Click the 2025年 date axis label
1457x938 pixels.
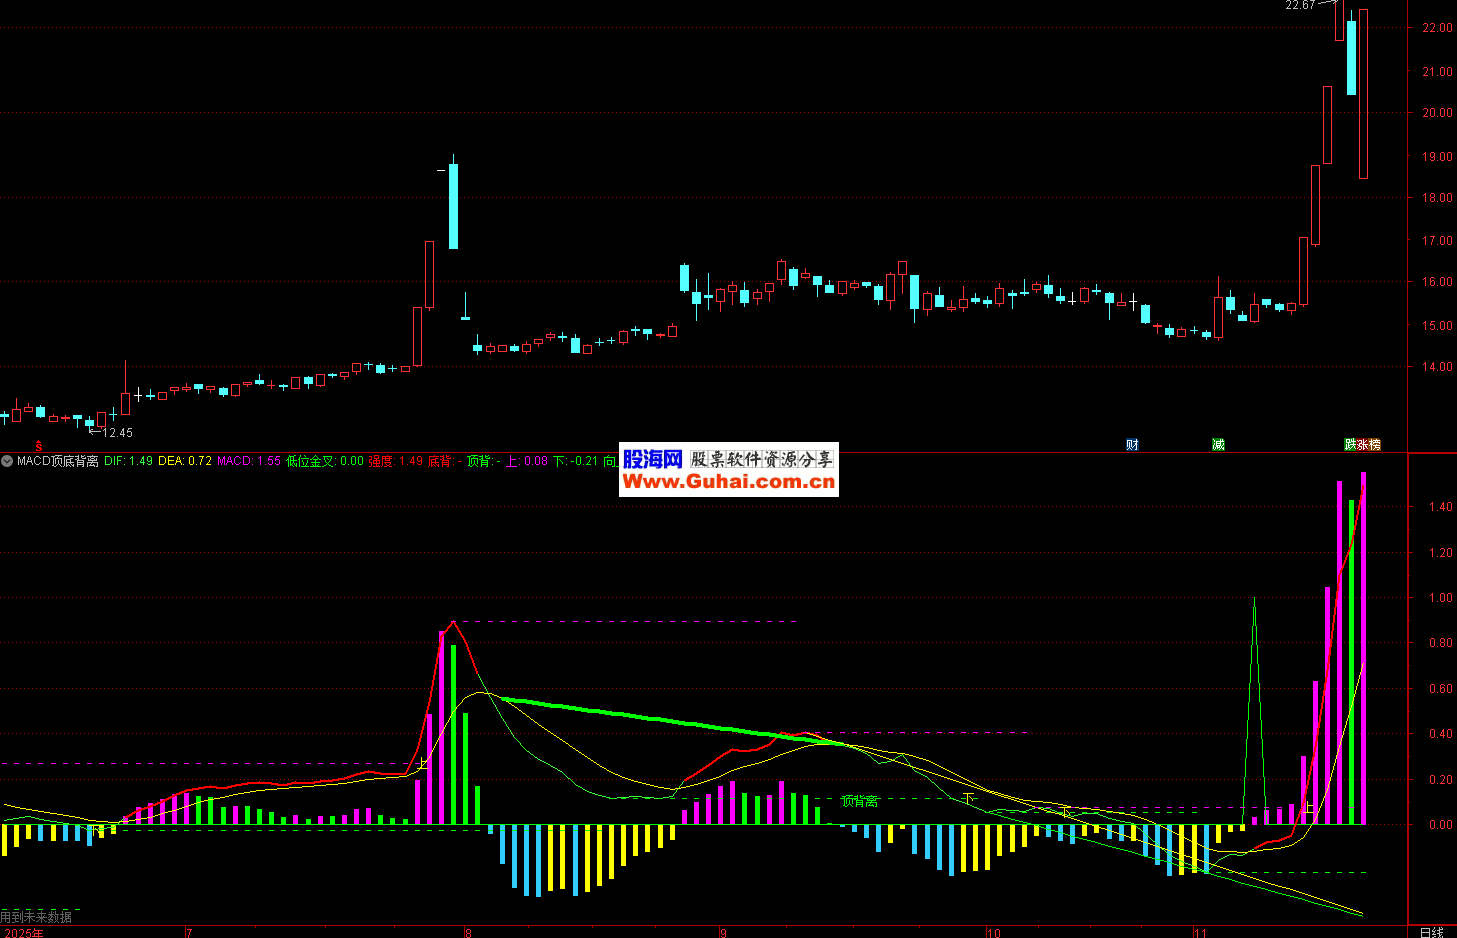click(24, 933)
